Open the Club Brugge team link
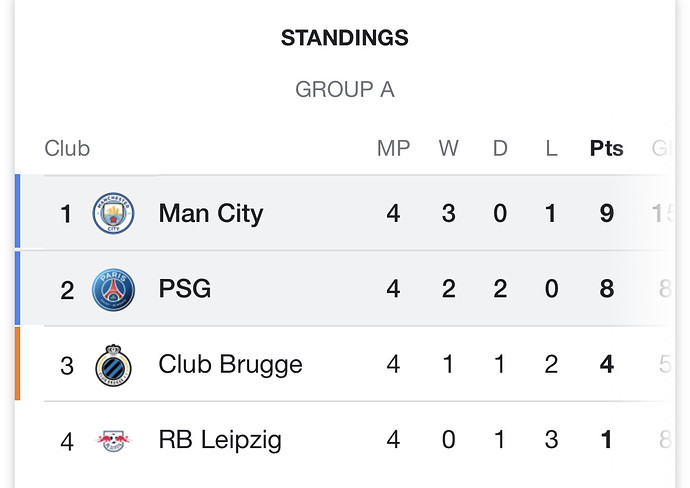The image size is (690, 488). tap(231, 365)
